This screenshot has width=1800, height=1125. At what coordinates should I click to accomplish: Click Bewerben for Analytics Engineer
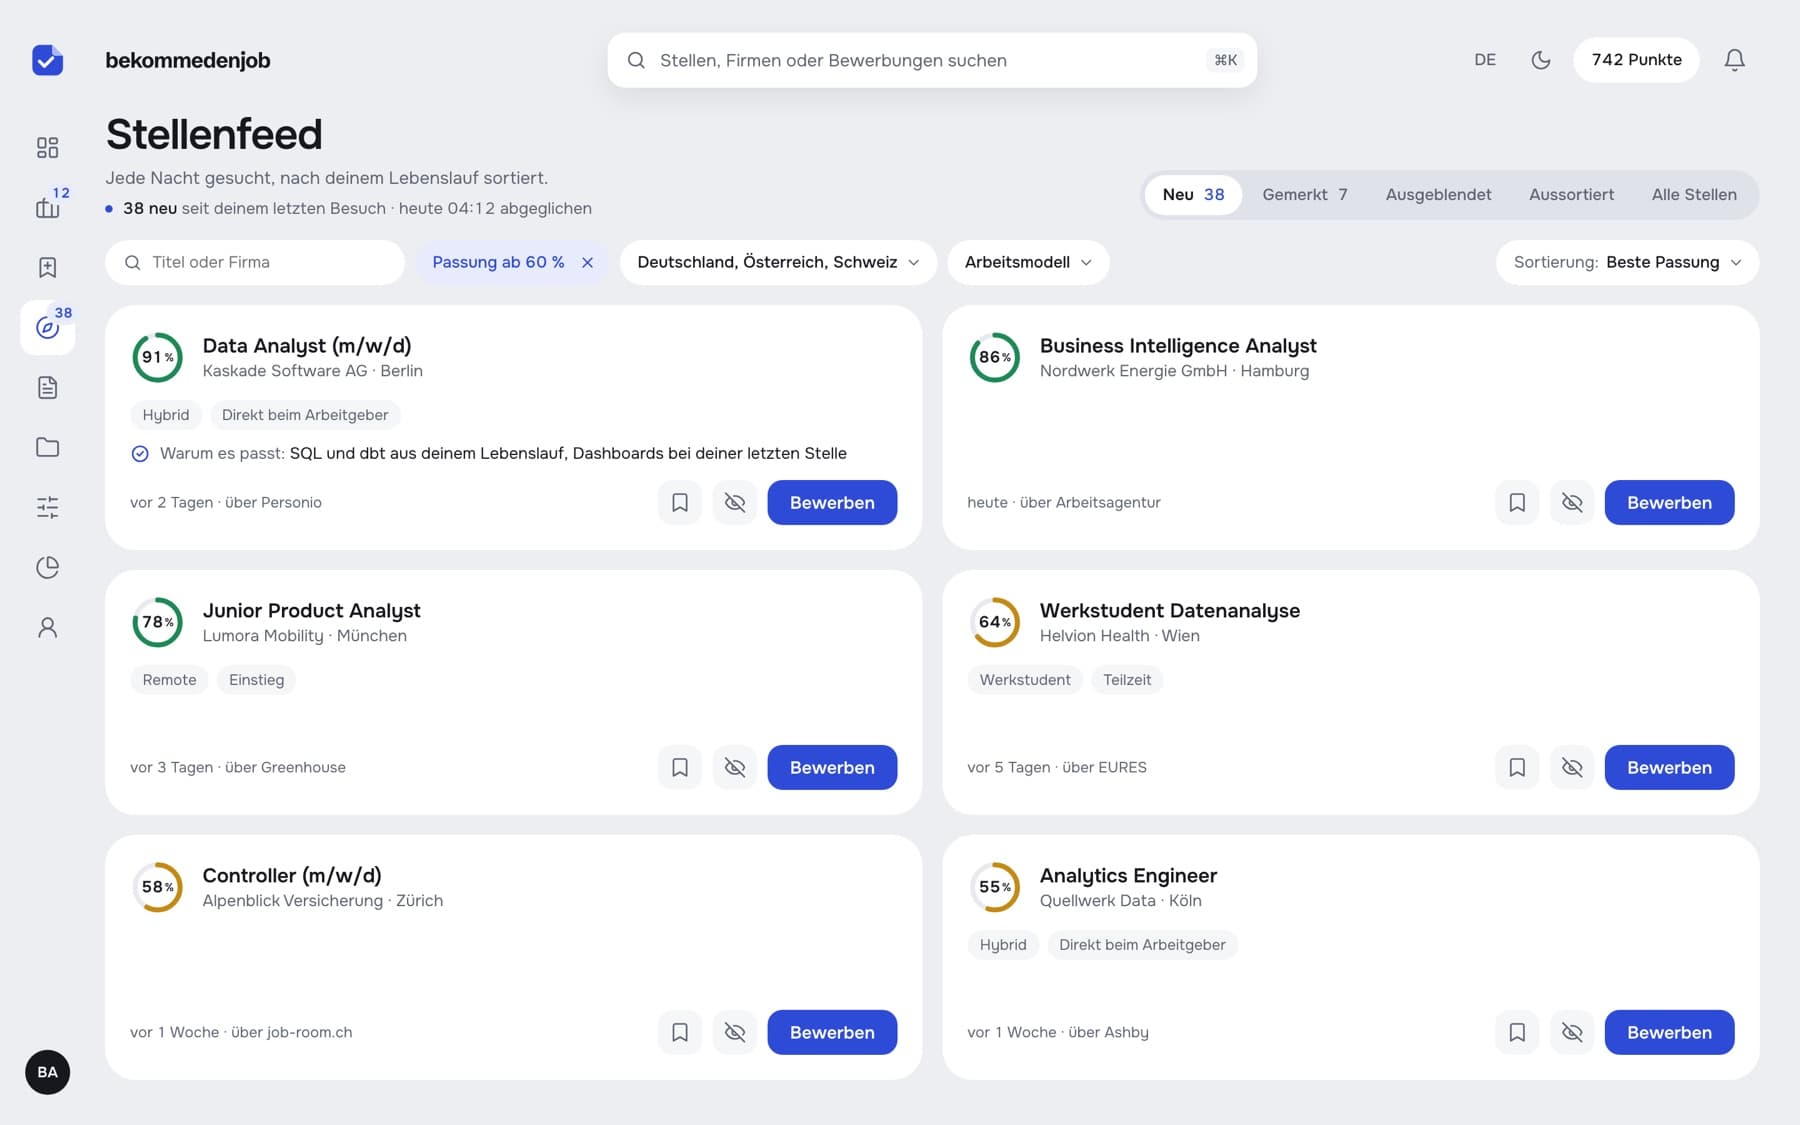point(1669,1032)
